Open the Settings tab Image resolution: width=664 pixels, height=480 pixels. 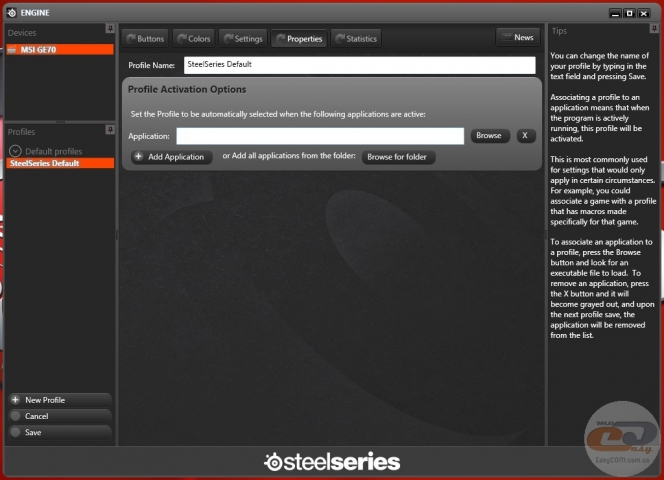[x=243, y=39]
